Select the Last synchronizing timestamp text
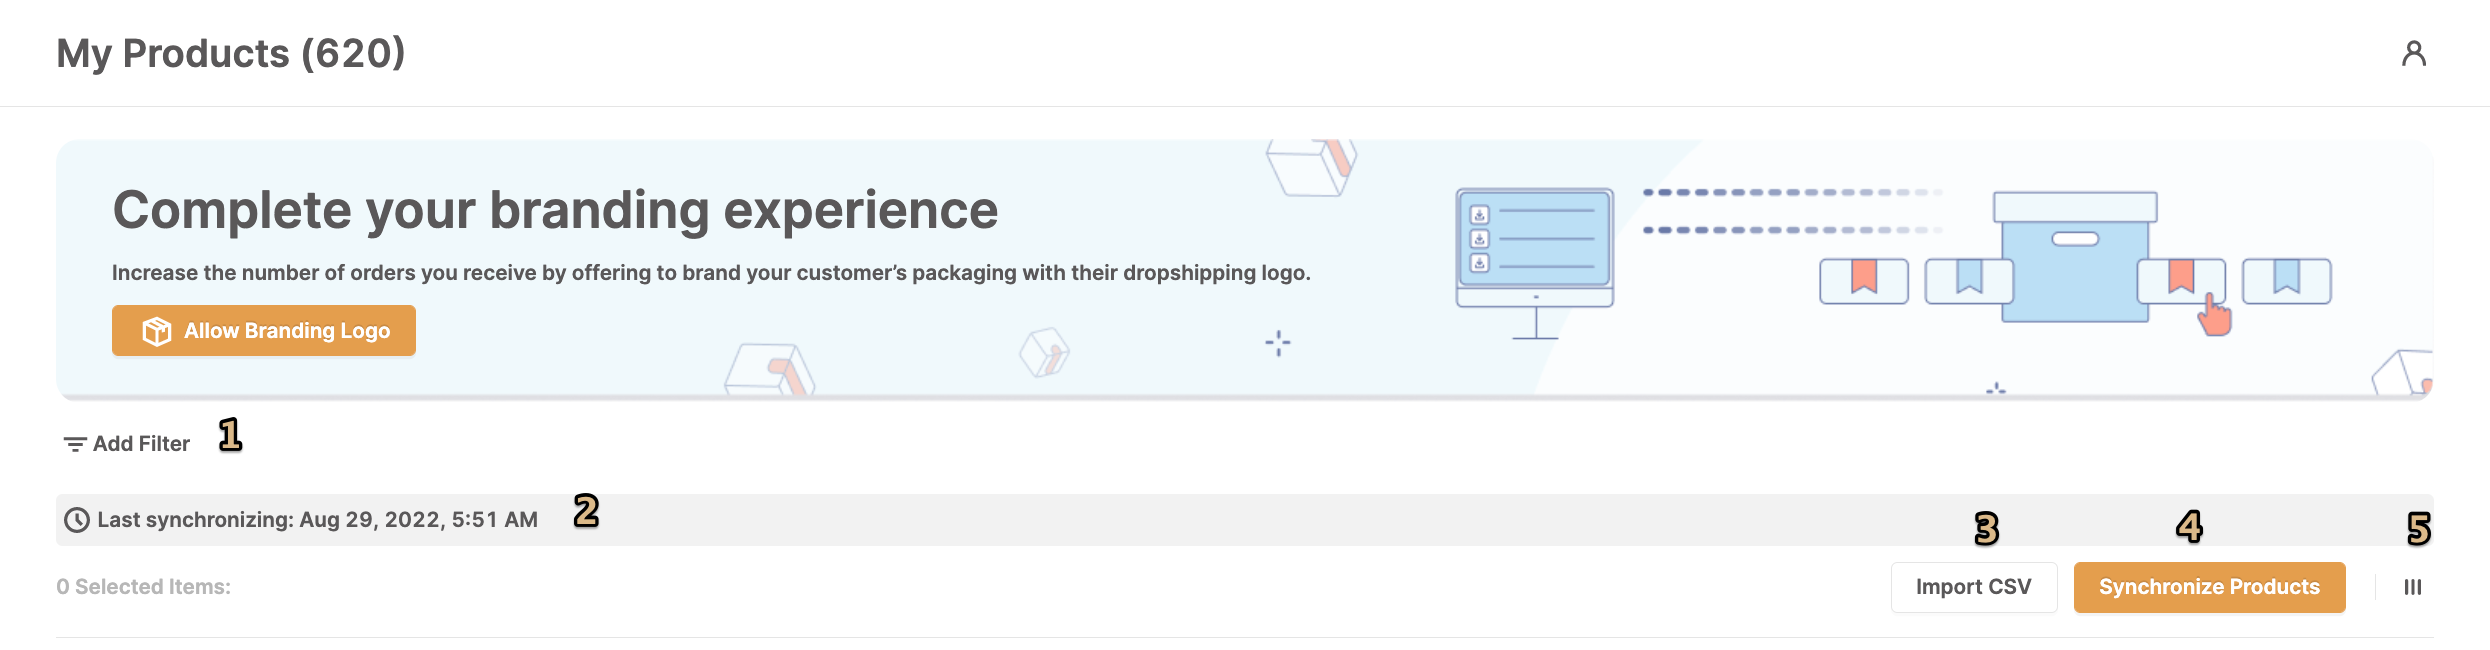 coord(317,520)
